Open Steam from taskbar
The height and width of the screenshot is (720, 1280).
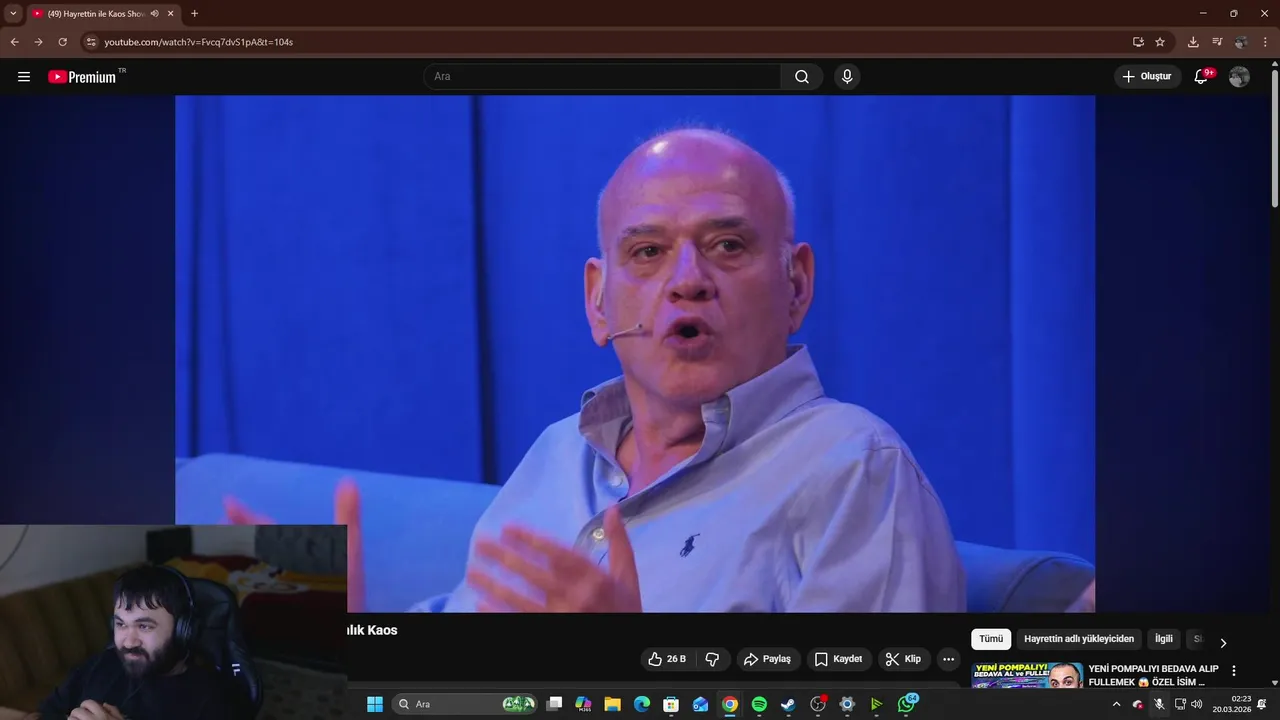tap(788, 704)
